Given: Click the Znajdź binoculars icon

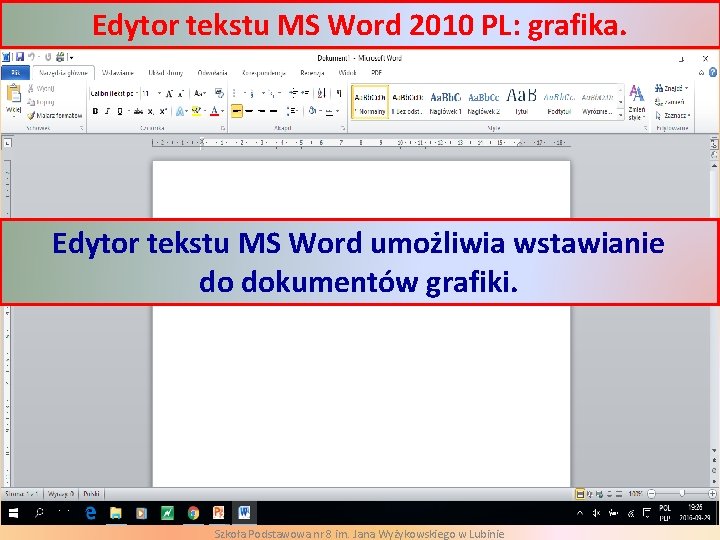Looking at the screenshot, I should point(659,88).
